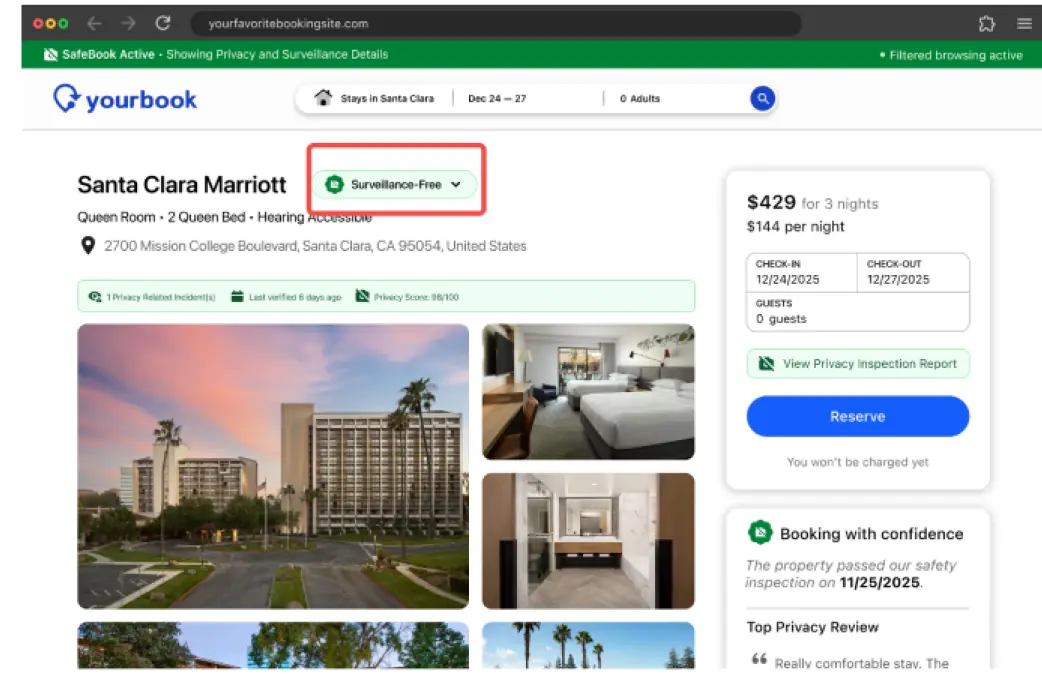Viewport: 1042px width, 696px height.
Task: Reload the page with the refresh icon
Action: pos(163,23)
